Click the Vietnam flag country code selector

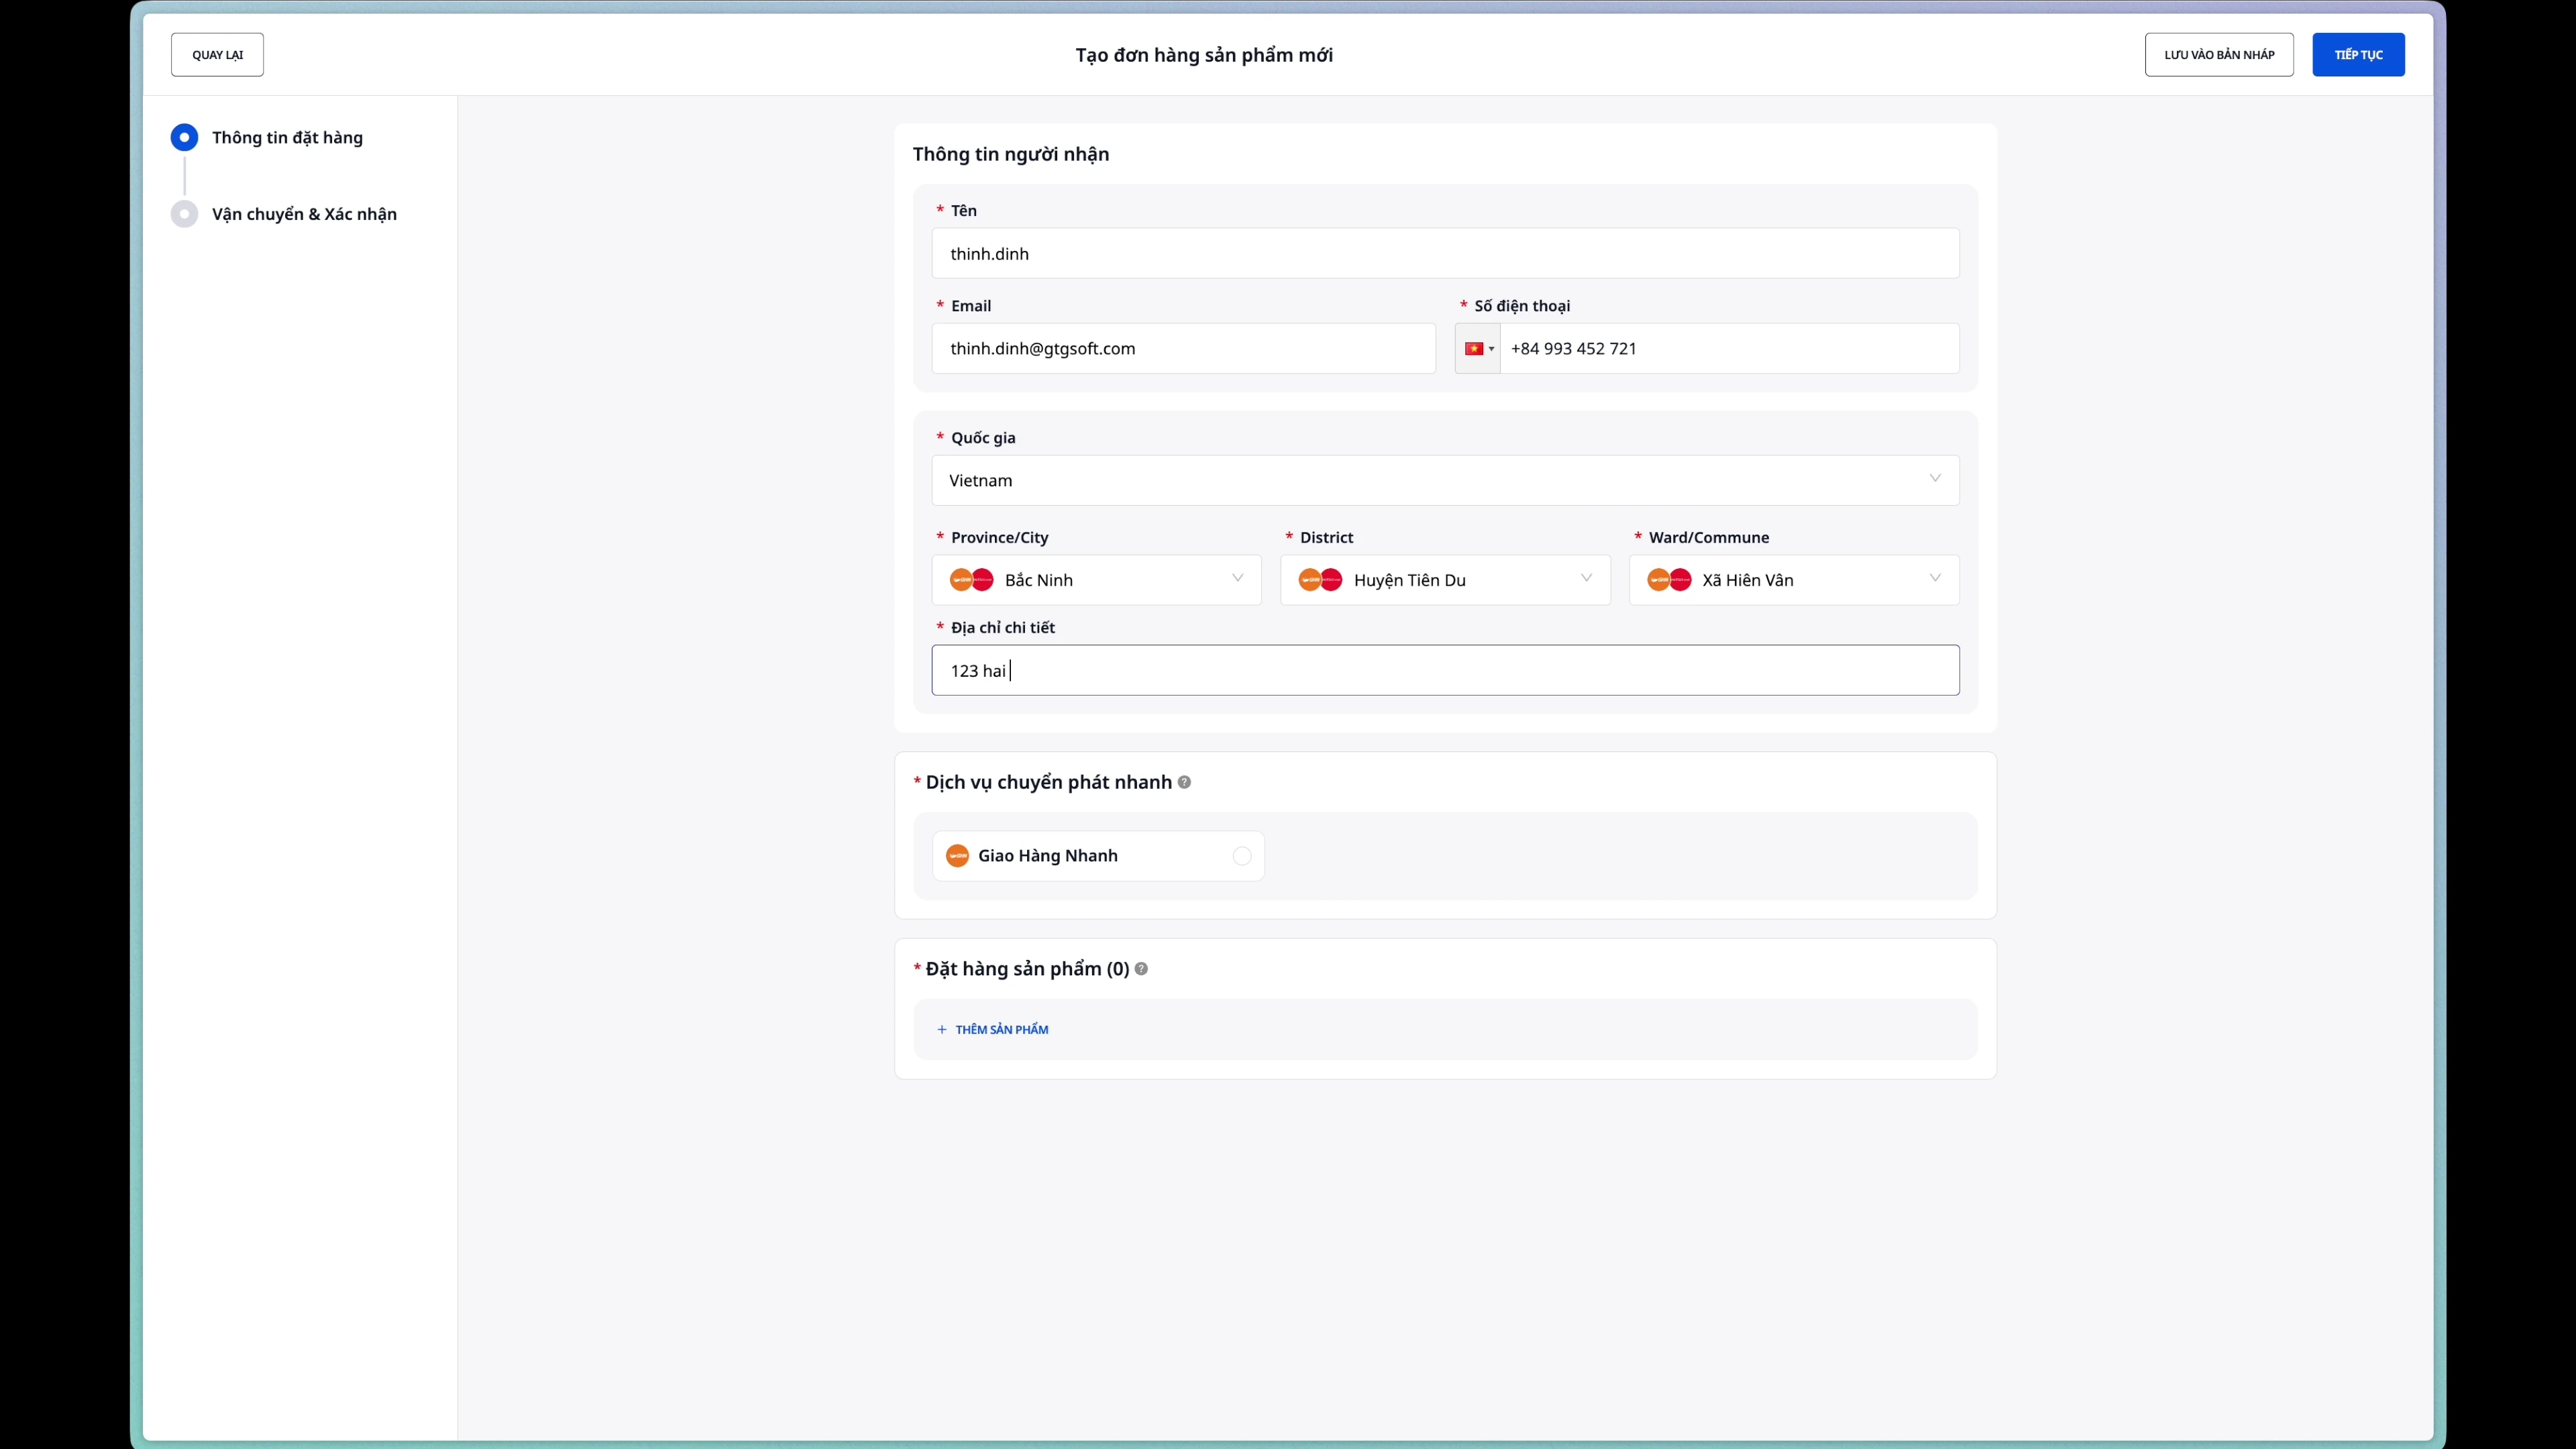pyautogui.click(x=1477, y=349)
